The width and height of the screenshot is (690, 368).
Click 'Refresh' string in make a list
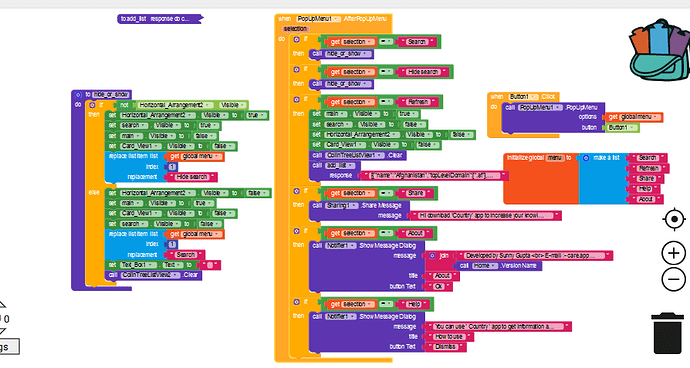(649, 168)
